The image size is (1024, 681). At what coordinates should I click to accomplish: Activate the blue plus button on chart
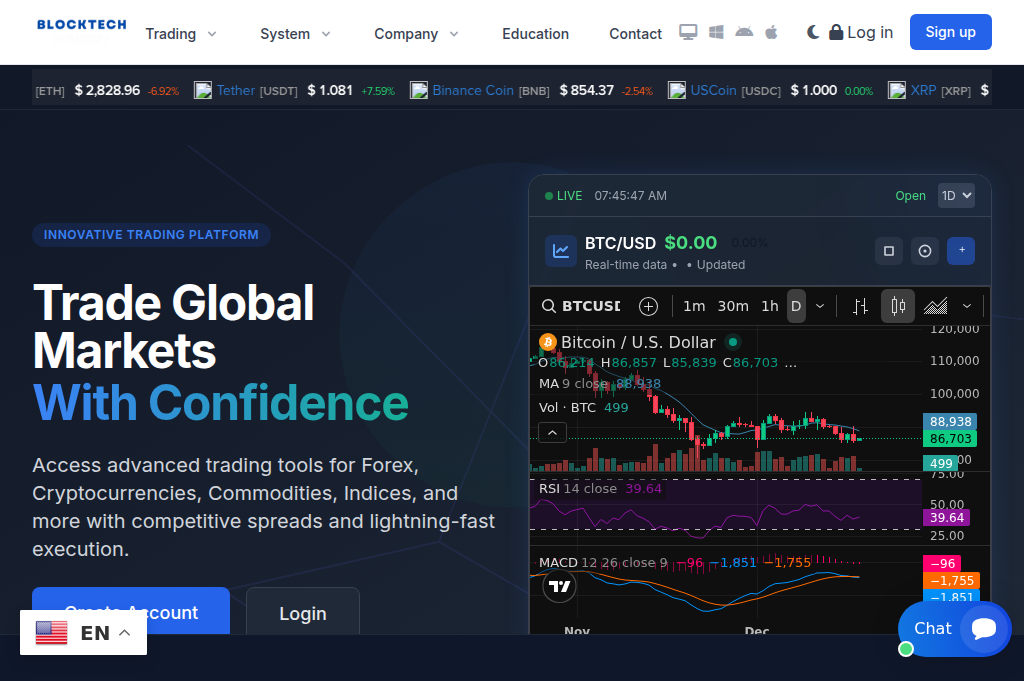click(x=961, y=251)
